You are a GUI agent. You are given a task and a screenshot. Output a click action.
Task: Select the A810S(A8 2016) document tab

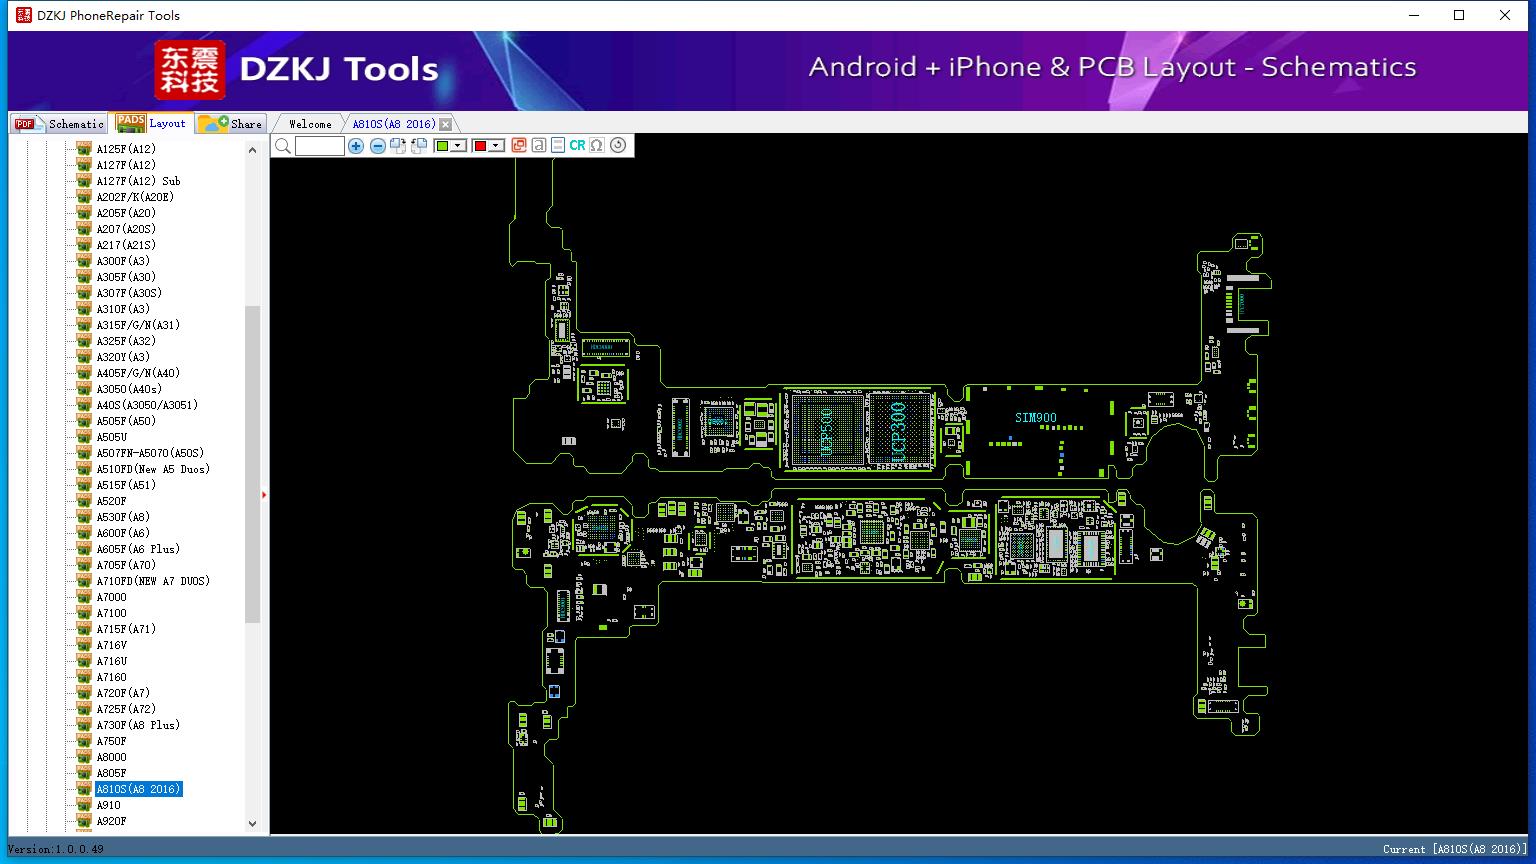[x=393, y=124]
